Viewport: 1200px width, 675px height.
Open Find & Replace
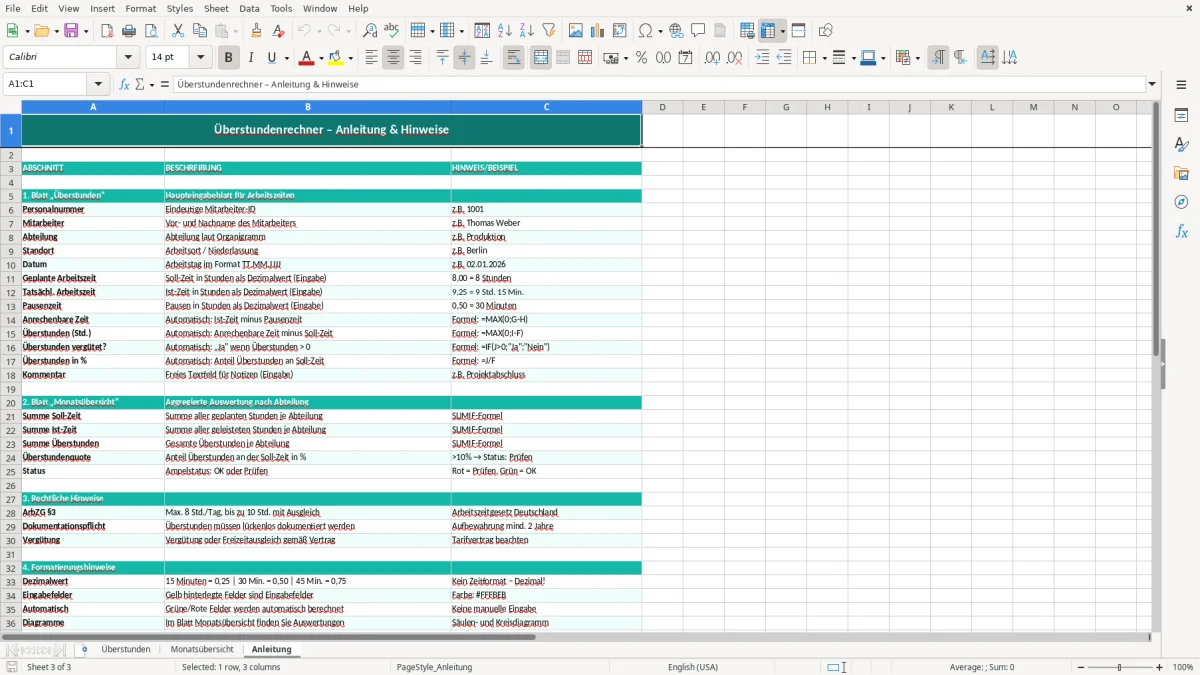[x=370, y=31]
